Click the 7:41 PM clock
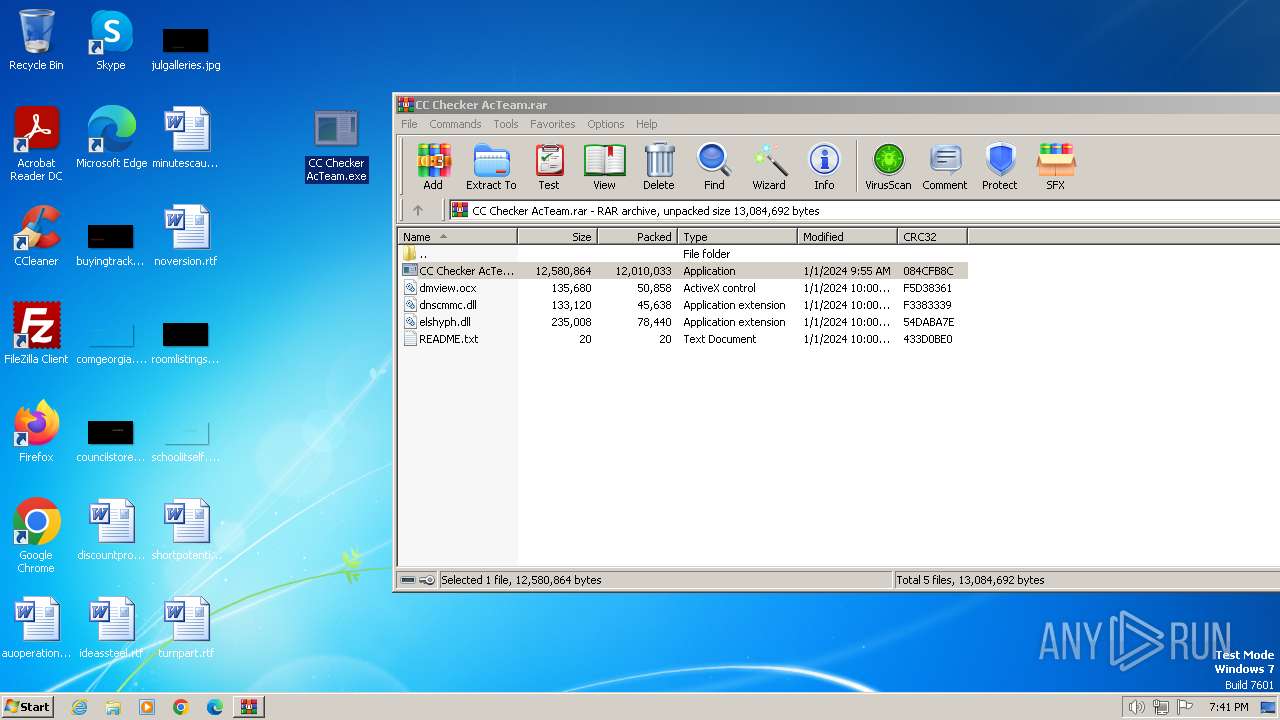The height and width of the screenshot is (720, 1280). (x=1228, y=707)
